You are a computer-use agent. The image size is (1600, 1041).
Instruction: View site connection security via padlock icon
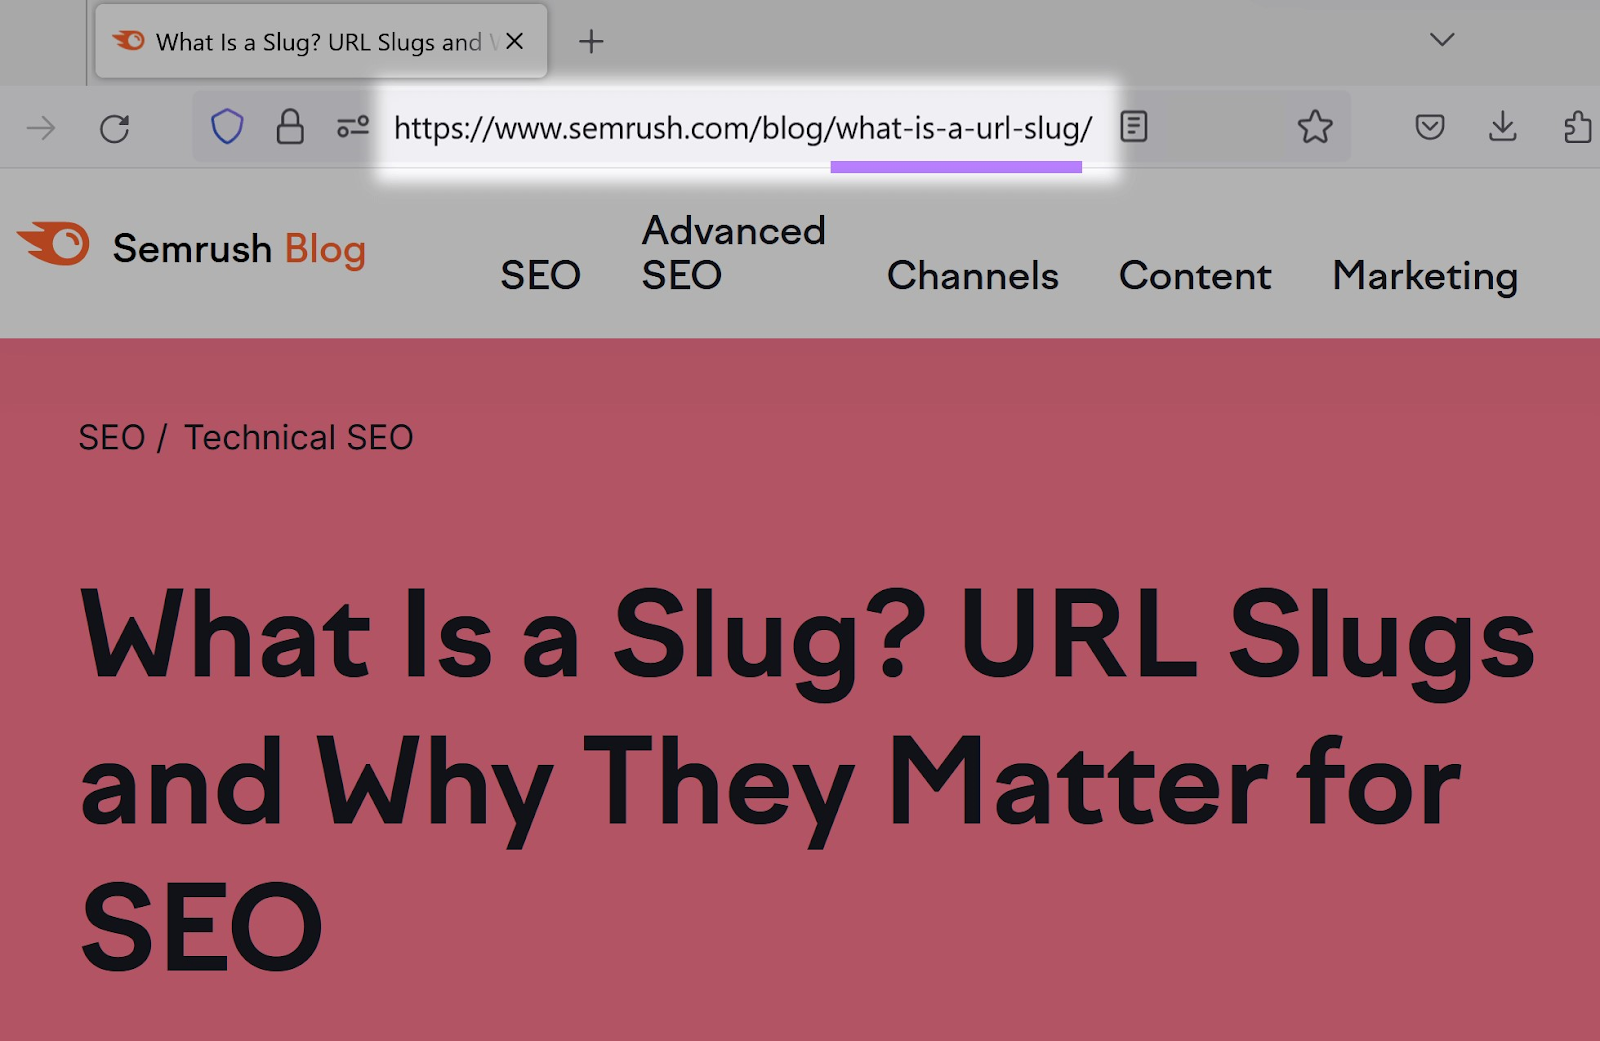[x=290, y=127]
